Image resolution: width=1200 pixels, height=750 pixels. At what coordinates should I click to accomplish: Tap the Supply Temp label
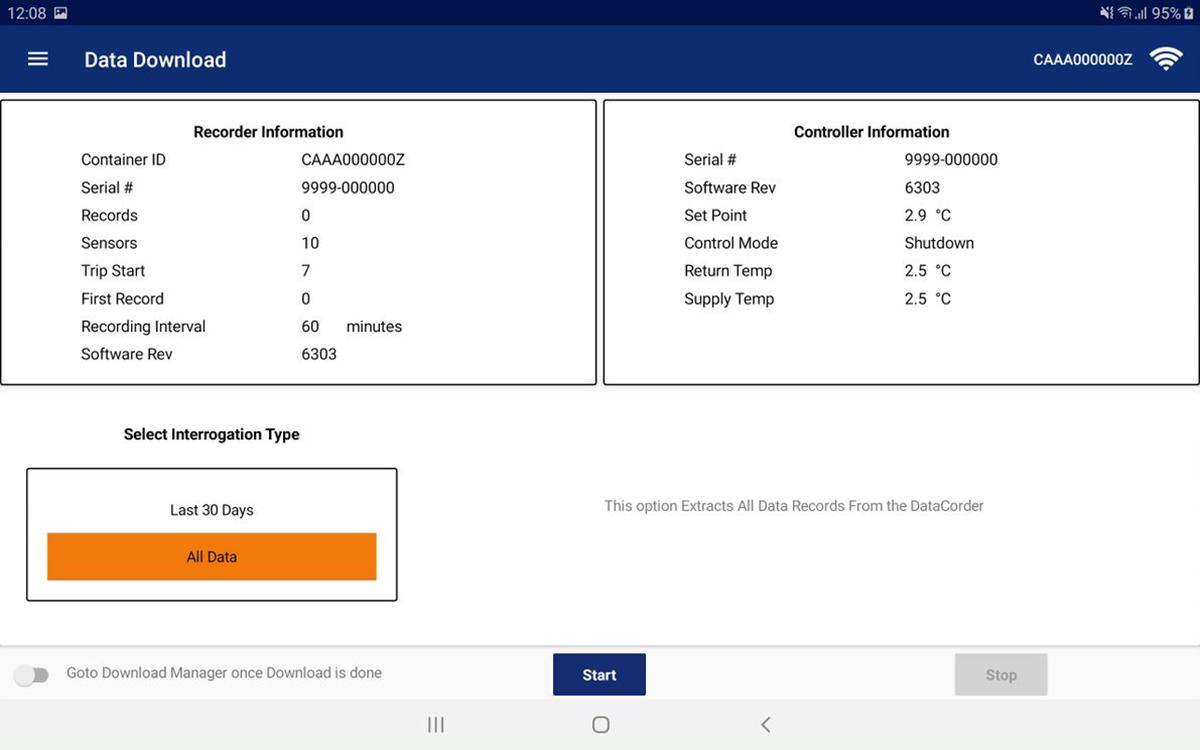pyautogui.click(x=729, y=299)
